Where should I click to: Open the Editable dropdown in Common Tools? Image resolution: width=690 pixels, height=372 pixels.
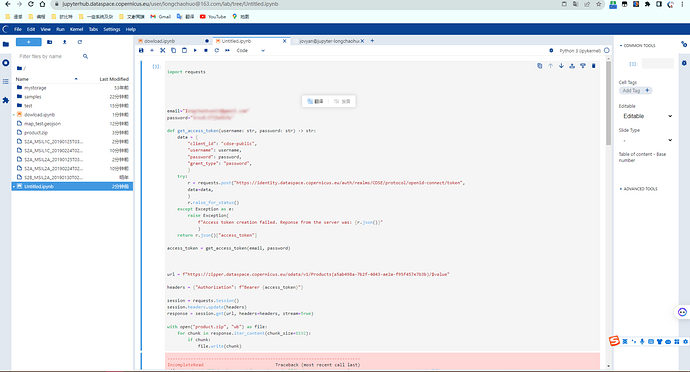pos(646,116)
